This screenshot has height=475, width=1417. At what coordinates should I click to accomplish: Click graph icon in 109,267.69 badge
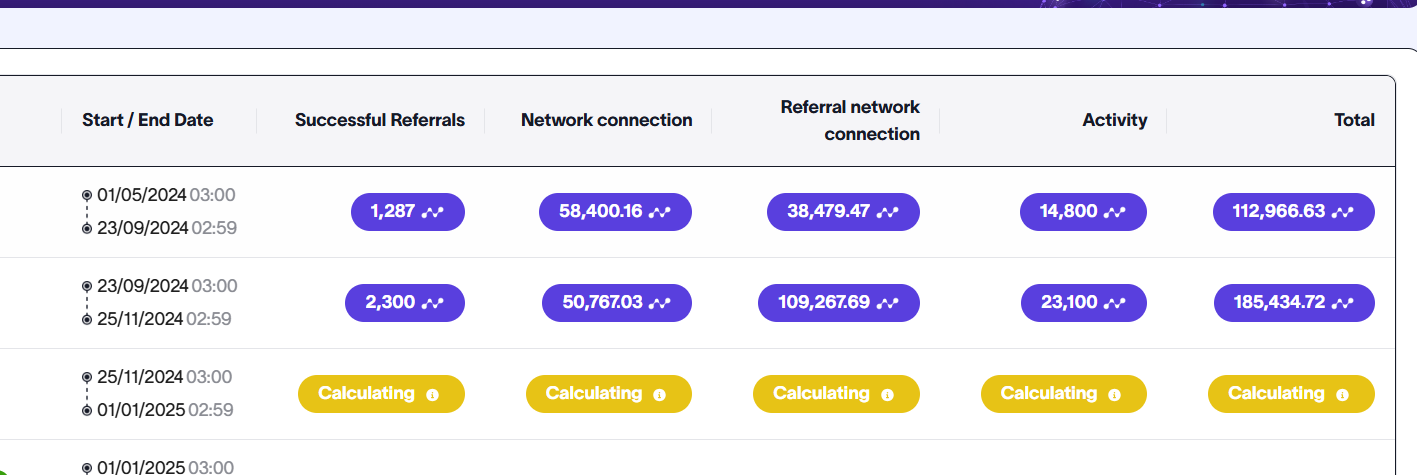point(887,303)
